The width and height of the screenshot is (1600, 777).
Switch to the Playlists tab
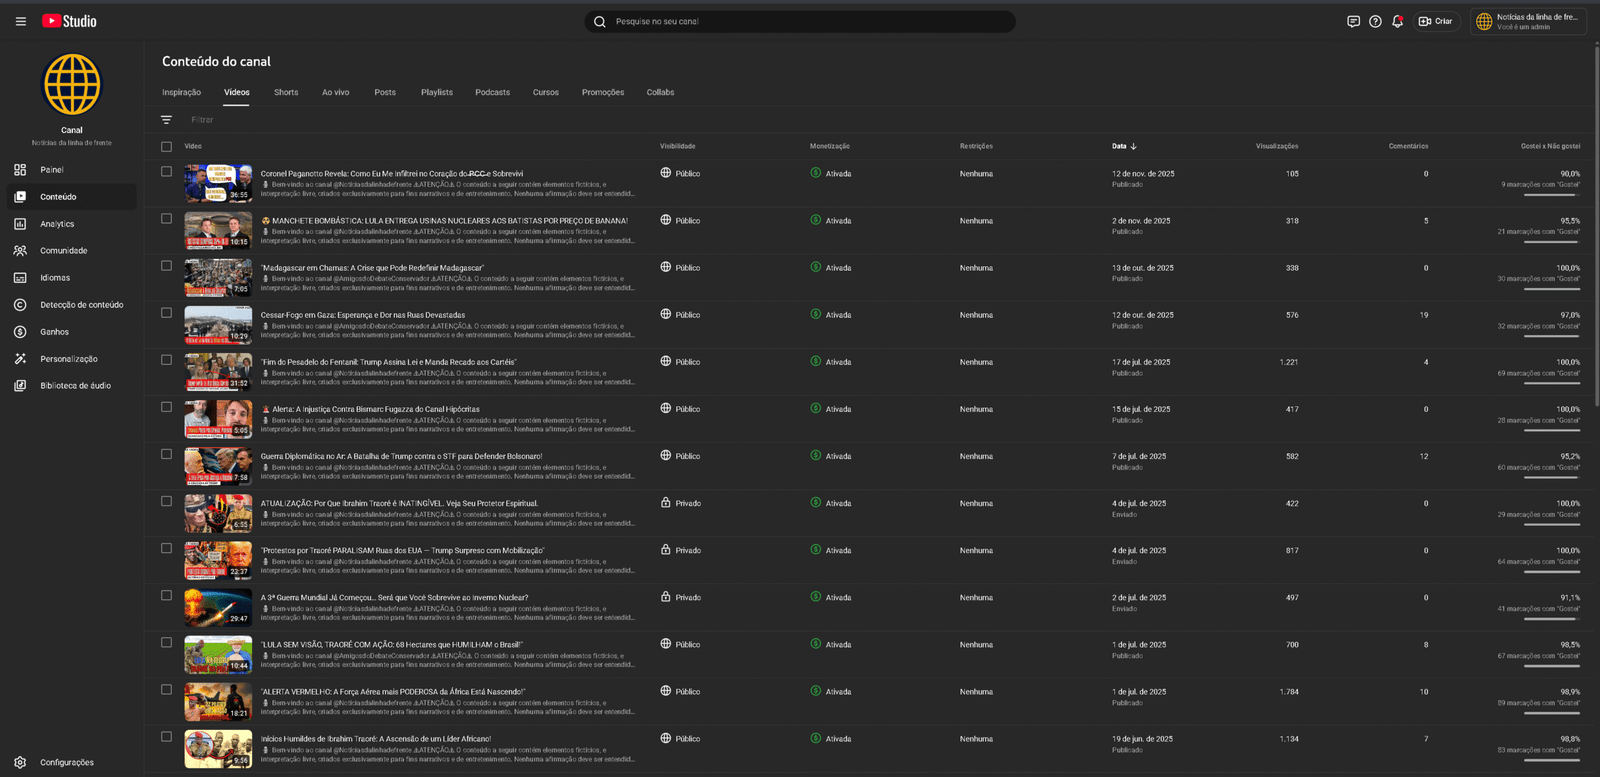tap(436, 92)
